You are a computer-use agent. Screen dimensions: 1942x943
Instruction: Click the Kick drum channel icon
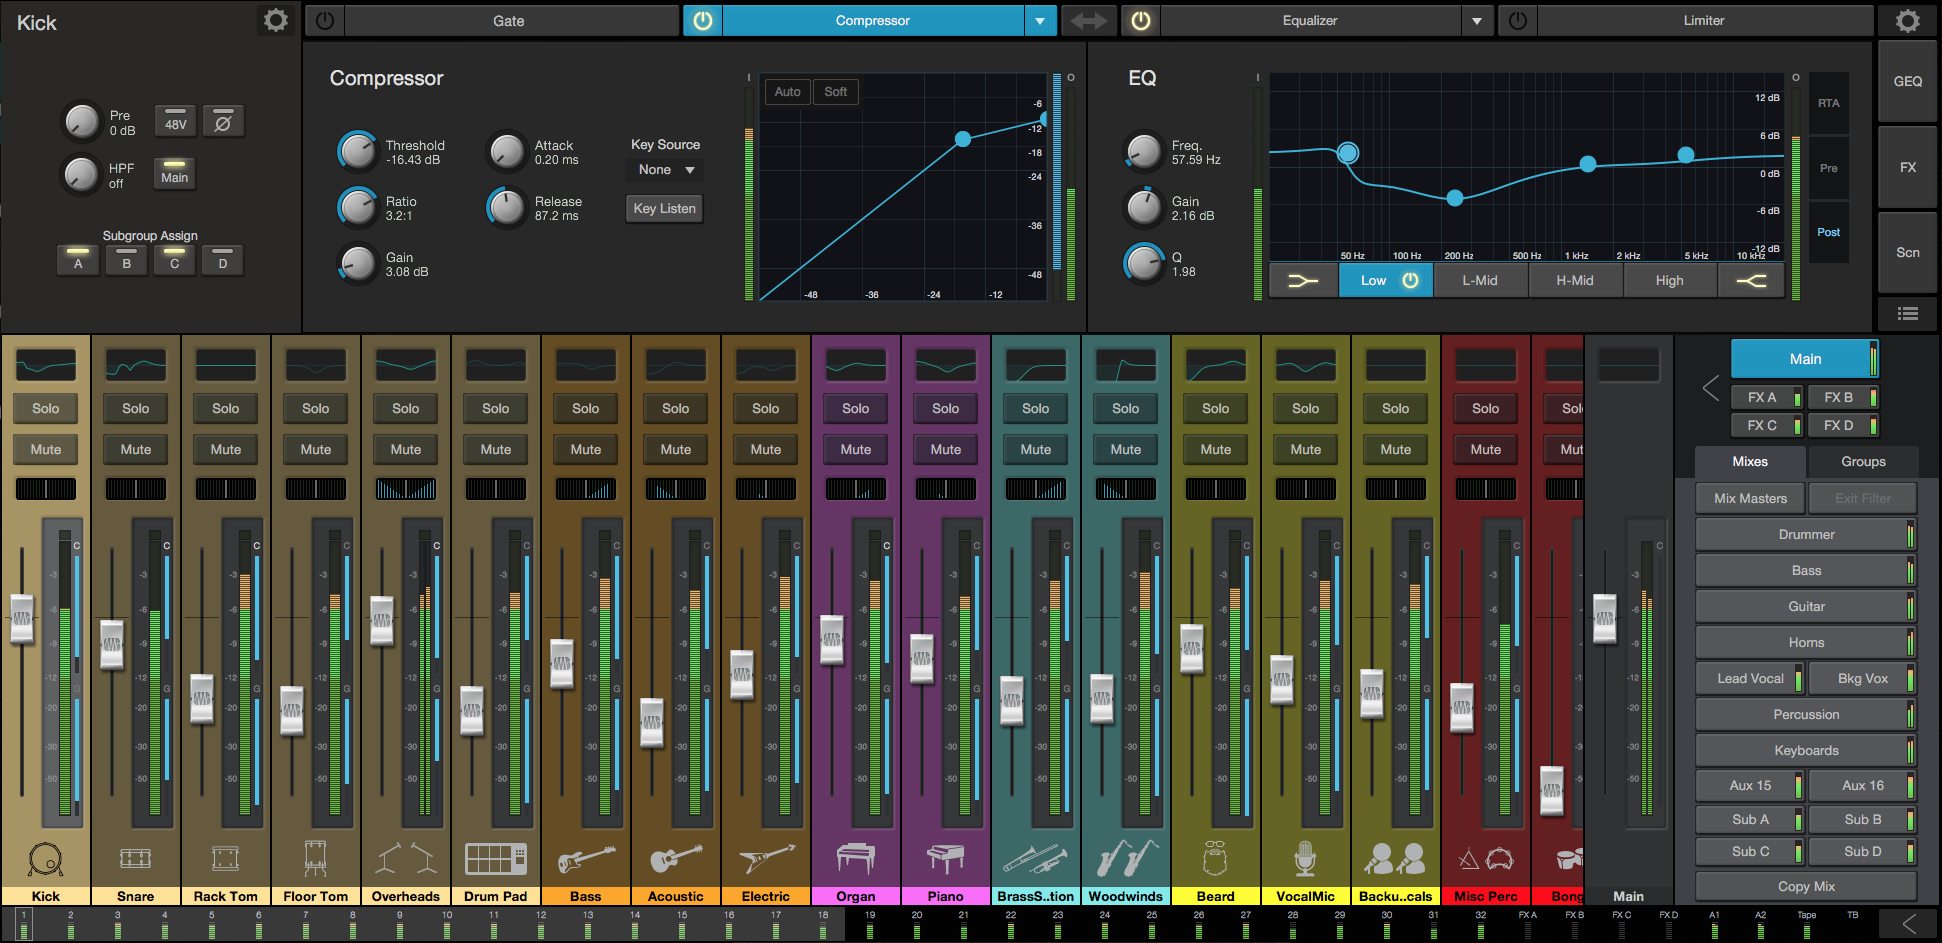tap(45, 859)
